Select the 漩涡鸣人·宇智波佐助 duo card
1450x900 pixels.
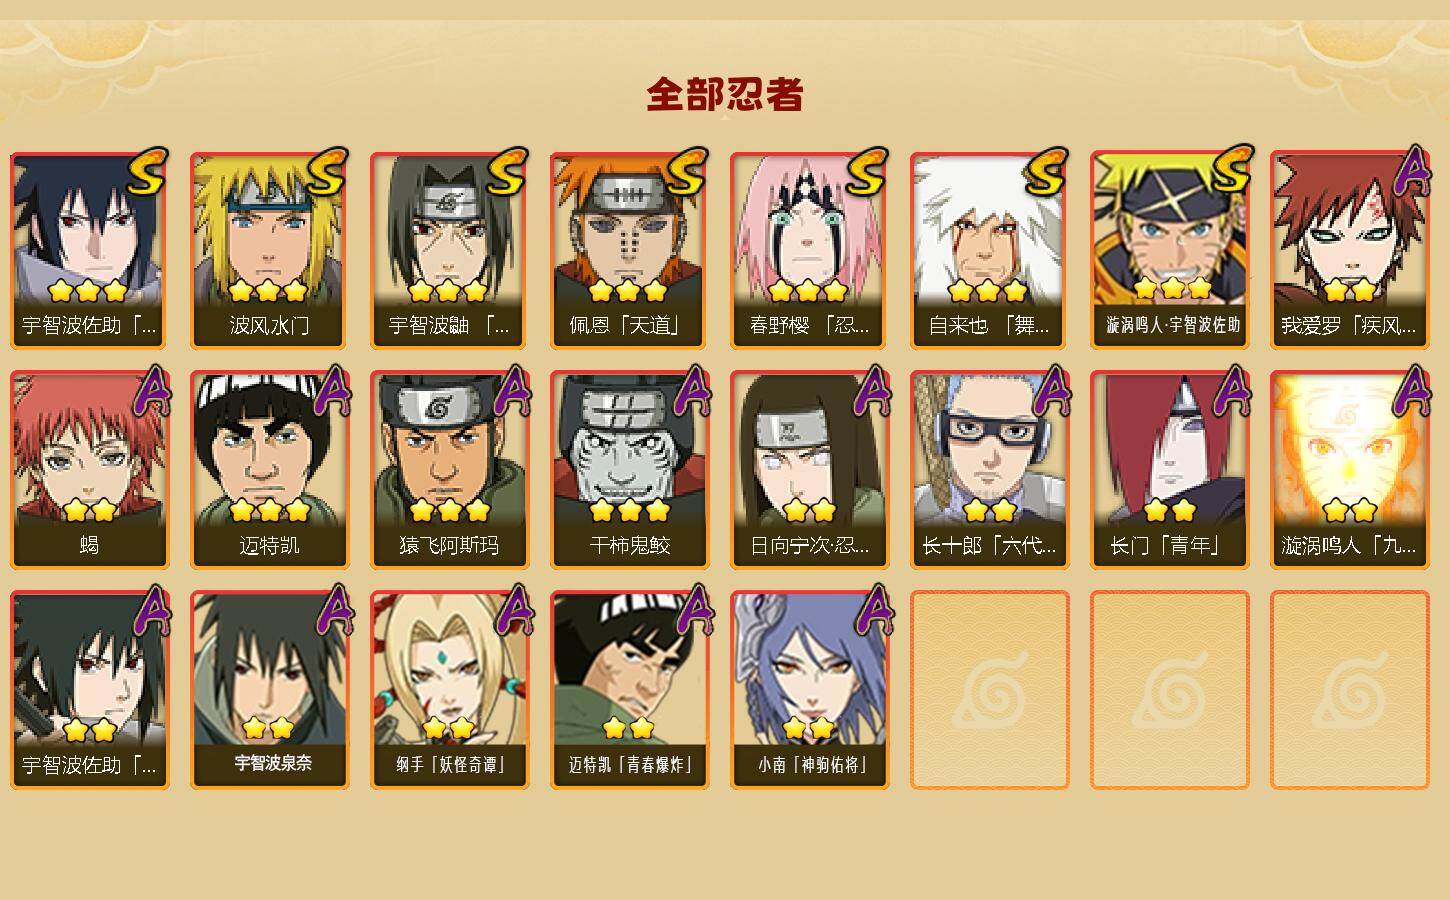[x=1169, y=250]
